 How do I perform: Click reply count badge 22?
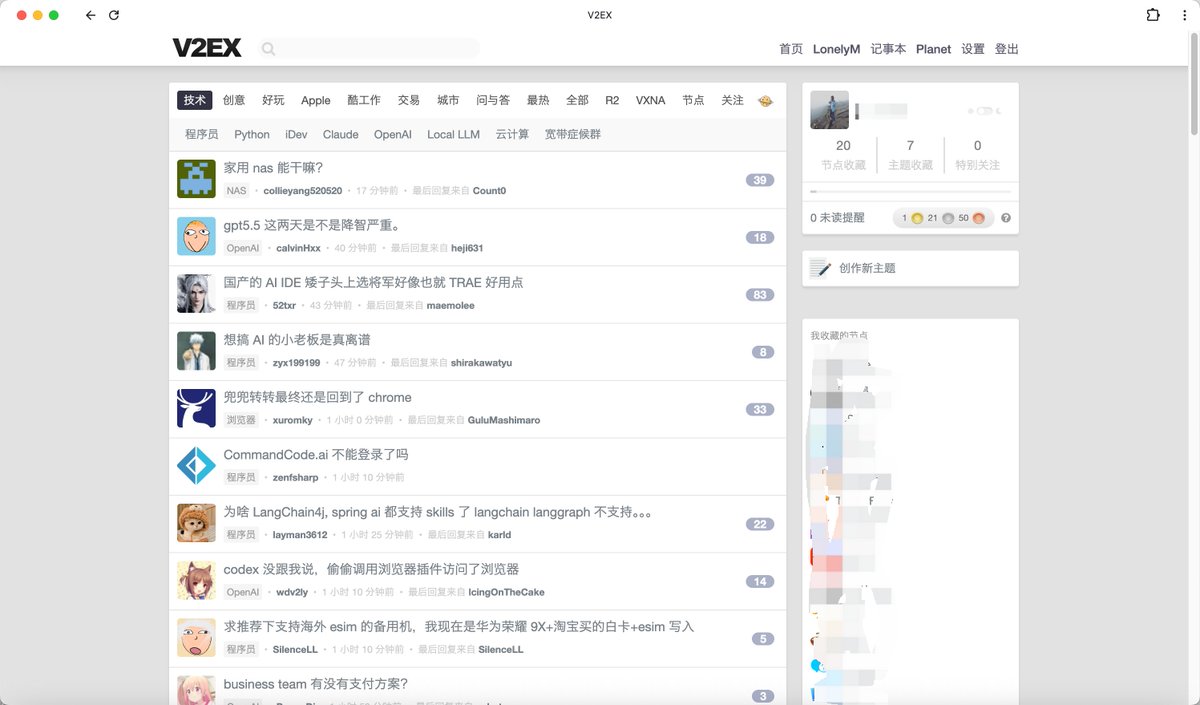(760, 524)
